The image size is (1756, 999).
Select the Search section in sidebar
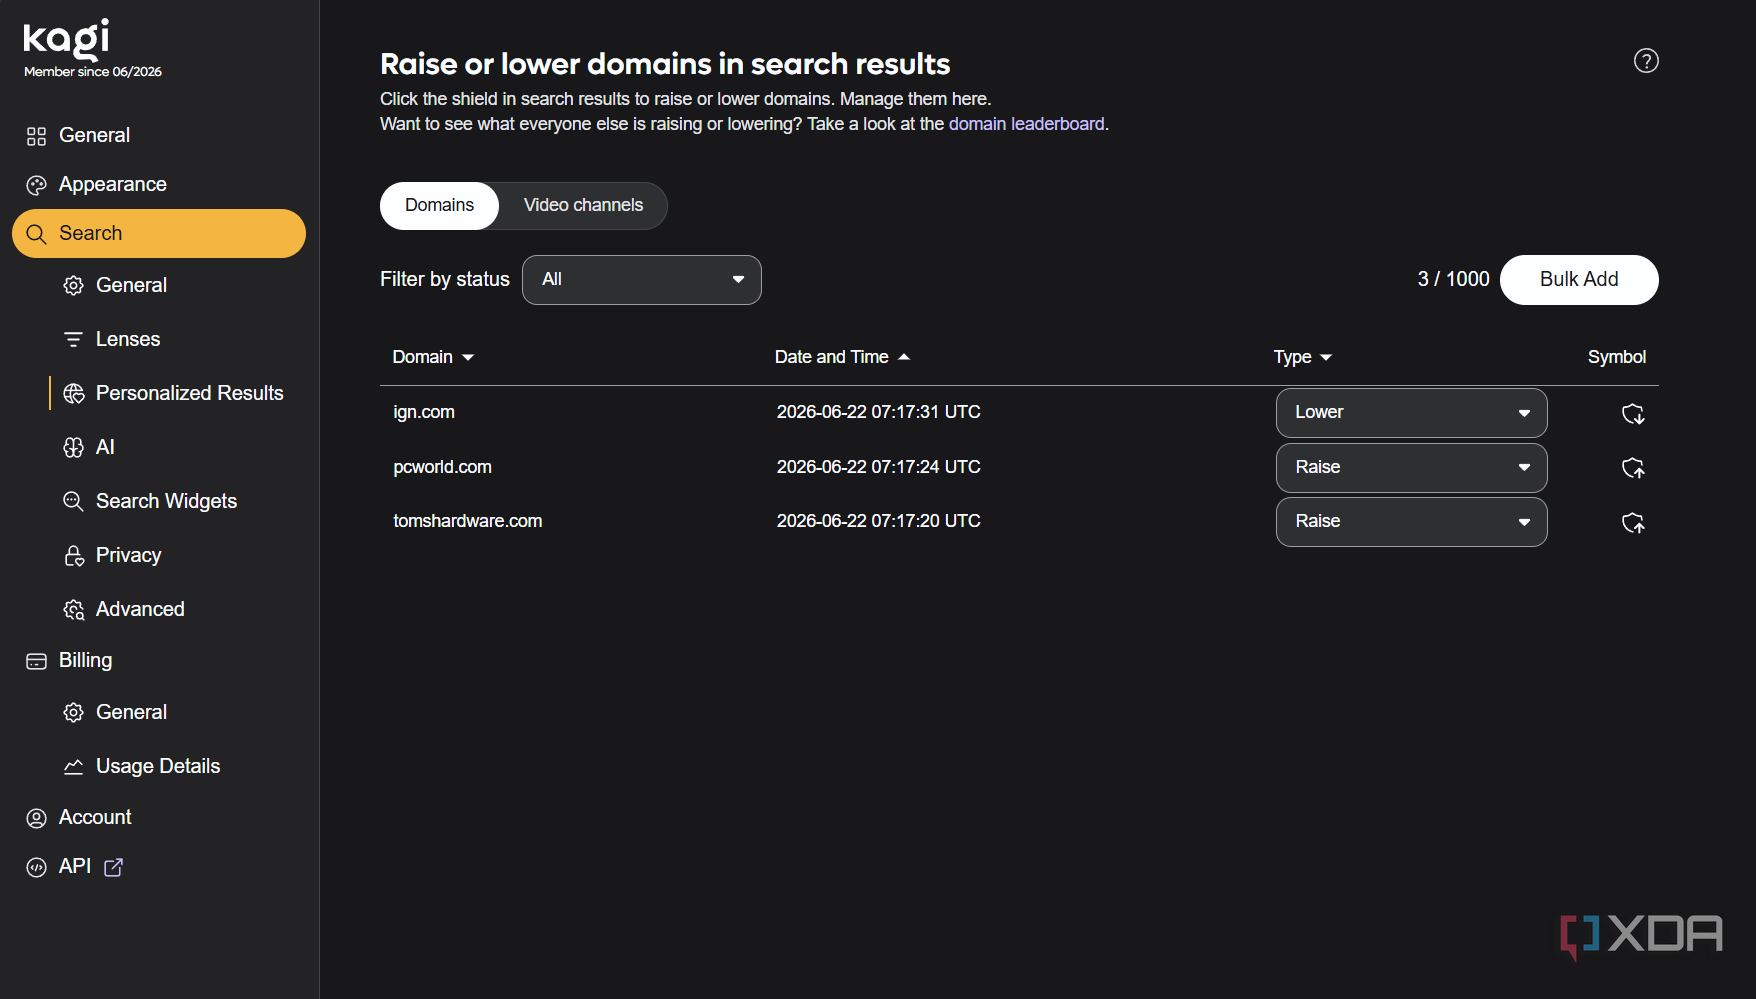pyautogui.click(x=159, y=233)
